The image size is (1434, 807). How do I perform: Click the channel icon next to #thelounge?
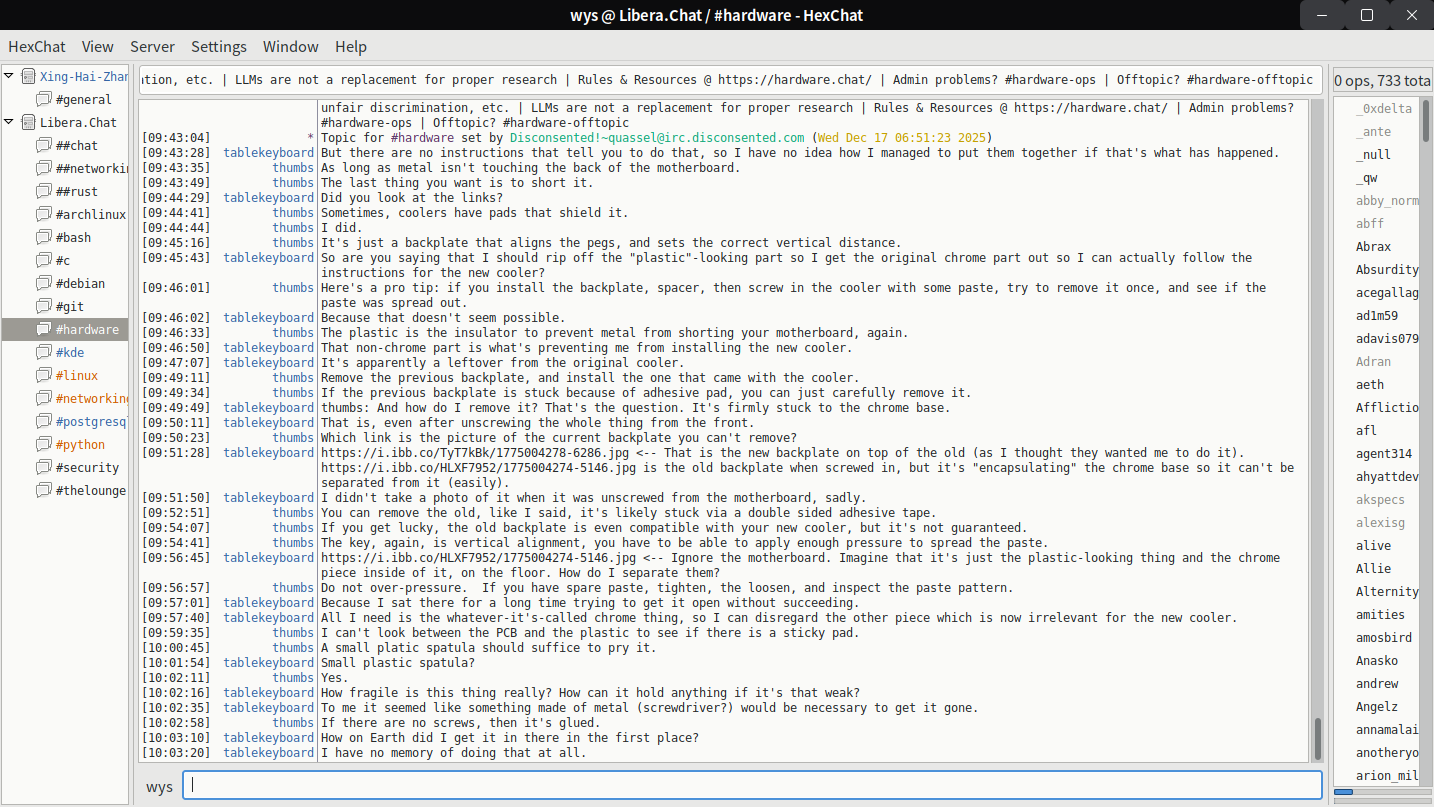pyautogui.click(x=43, y=490)
